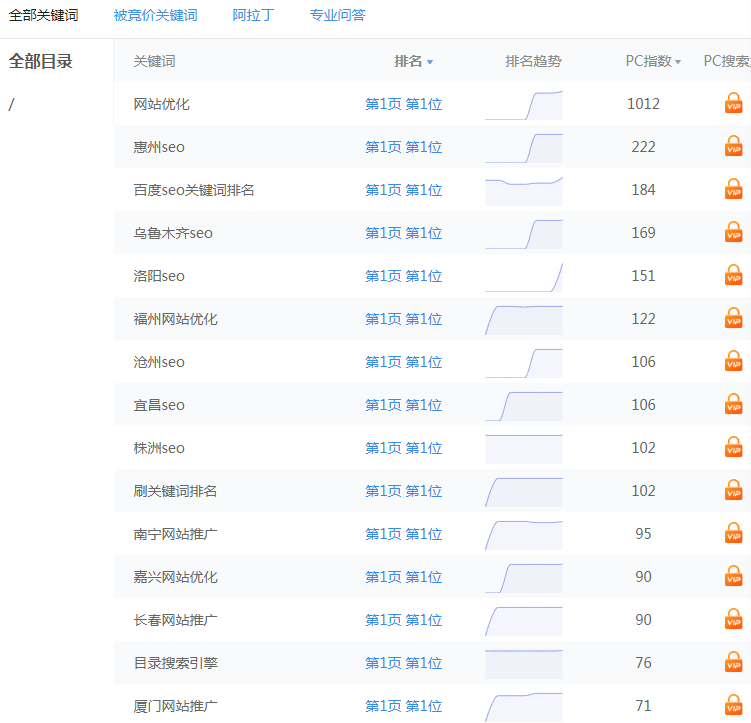This screenshot has height=723, width=751.
Task: Click VIP lock icon in 福州网站优化 row
Action: pyautogui.click(x=734, y=318)
